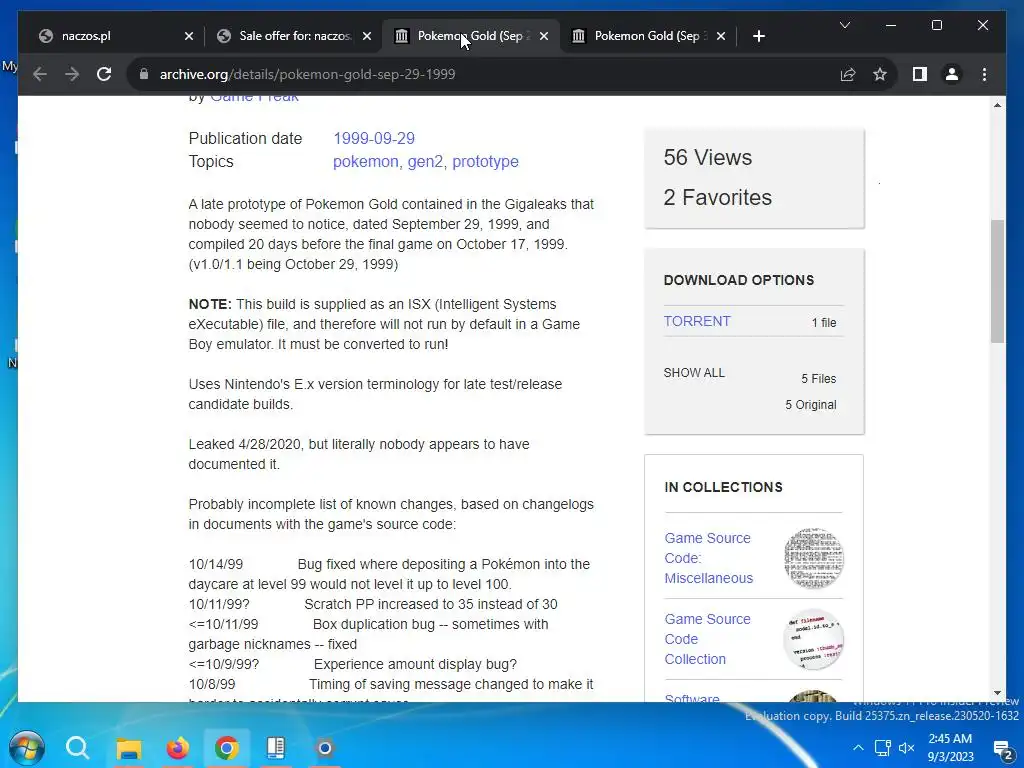1024x768 pixels.
Task: Click the IN COLLECTIONS heading
Action: [x=723, y=487]
